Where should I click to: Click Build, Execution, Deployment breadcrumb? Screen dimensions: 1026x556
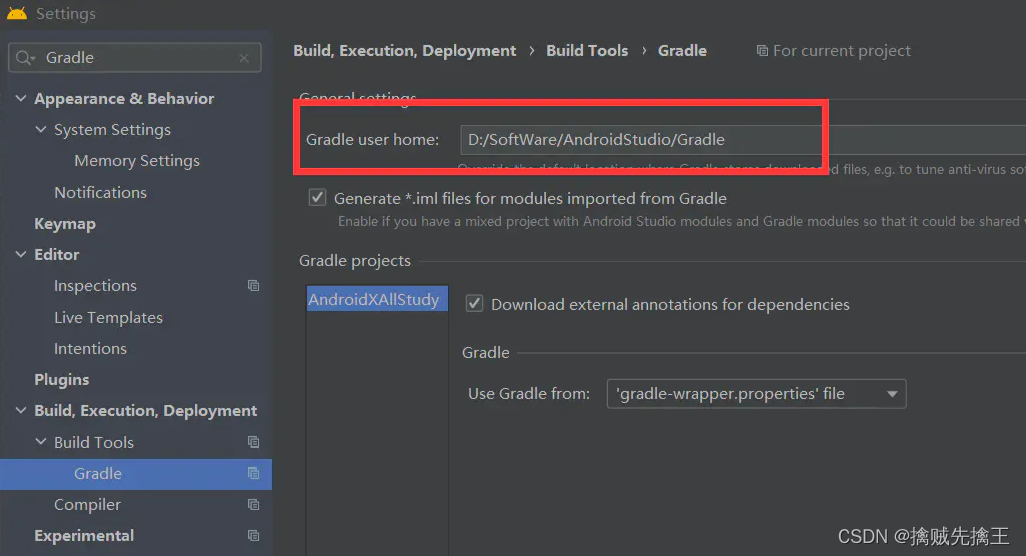pyautogui.click(x=404, y=50)
